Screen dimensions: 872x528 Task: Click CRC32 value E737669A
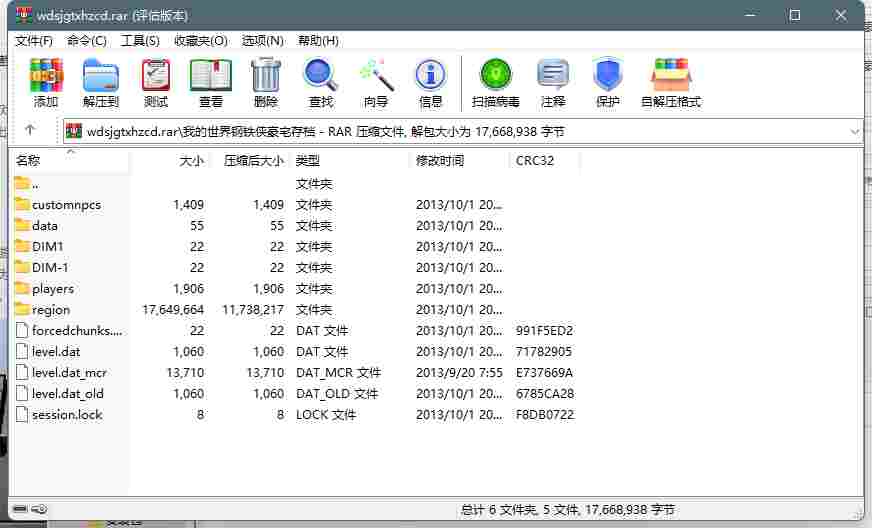[544, 372]
